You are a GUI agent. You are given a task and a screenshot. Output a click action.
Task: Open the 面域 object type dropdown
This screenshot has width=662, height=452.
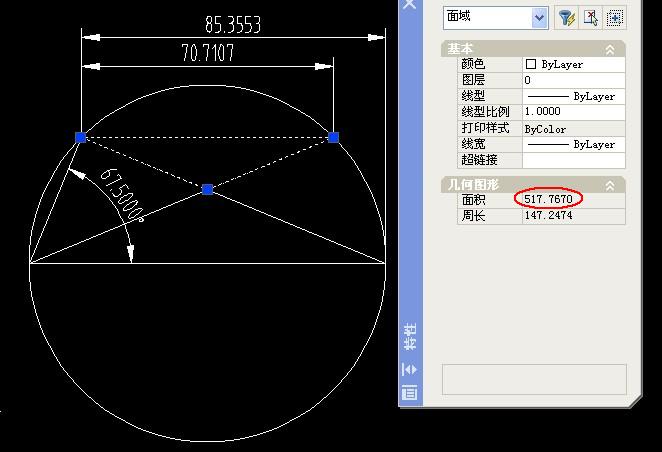click(539, 18)
